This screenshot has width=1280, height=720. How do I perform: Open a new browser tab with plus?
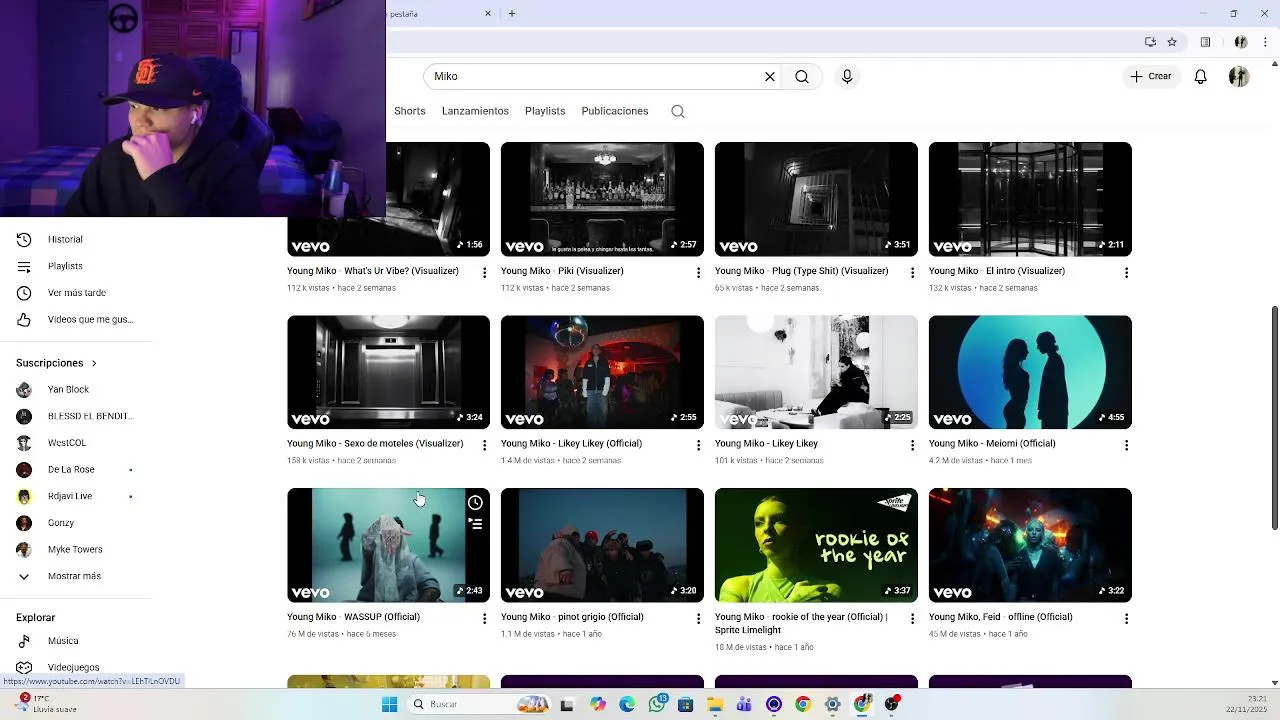[512, 14]
